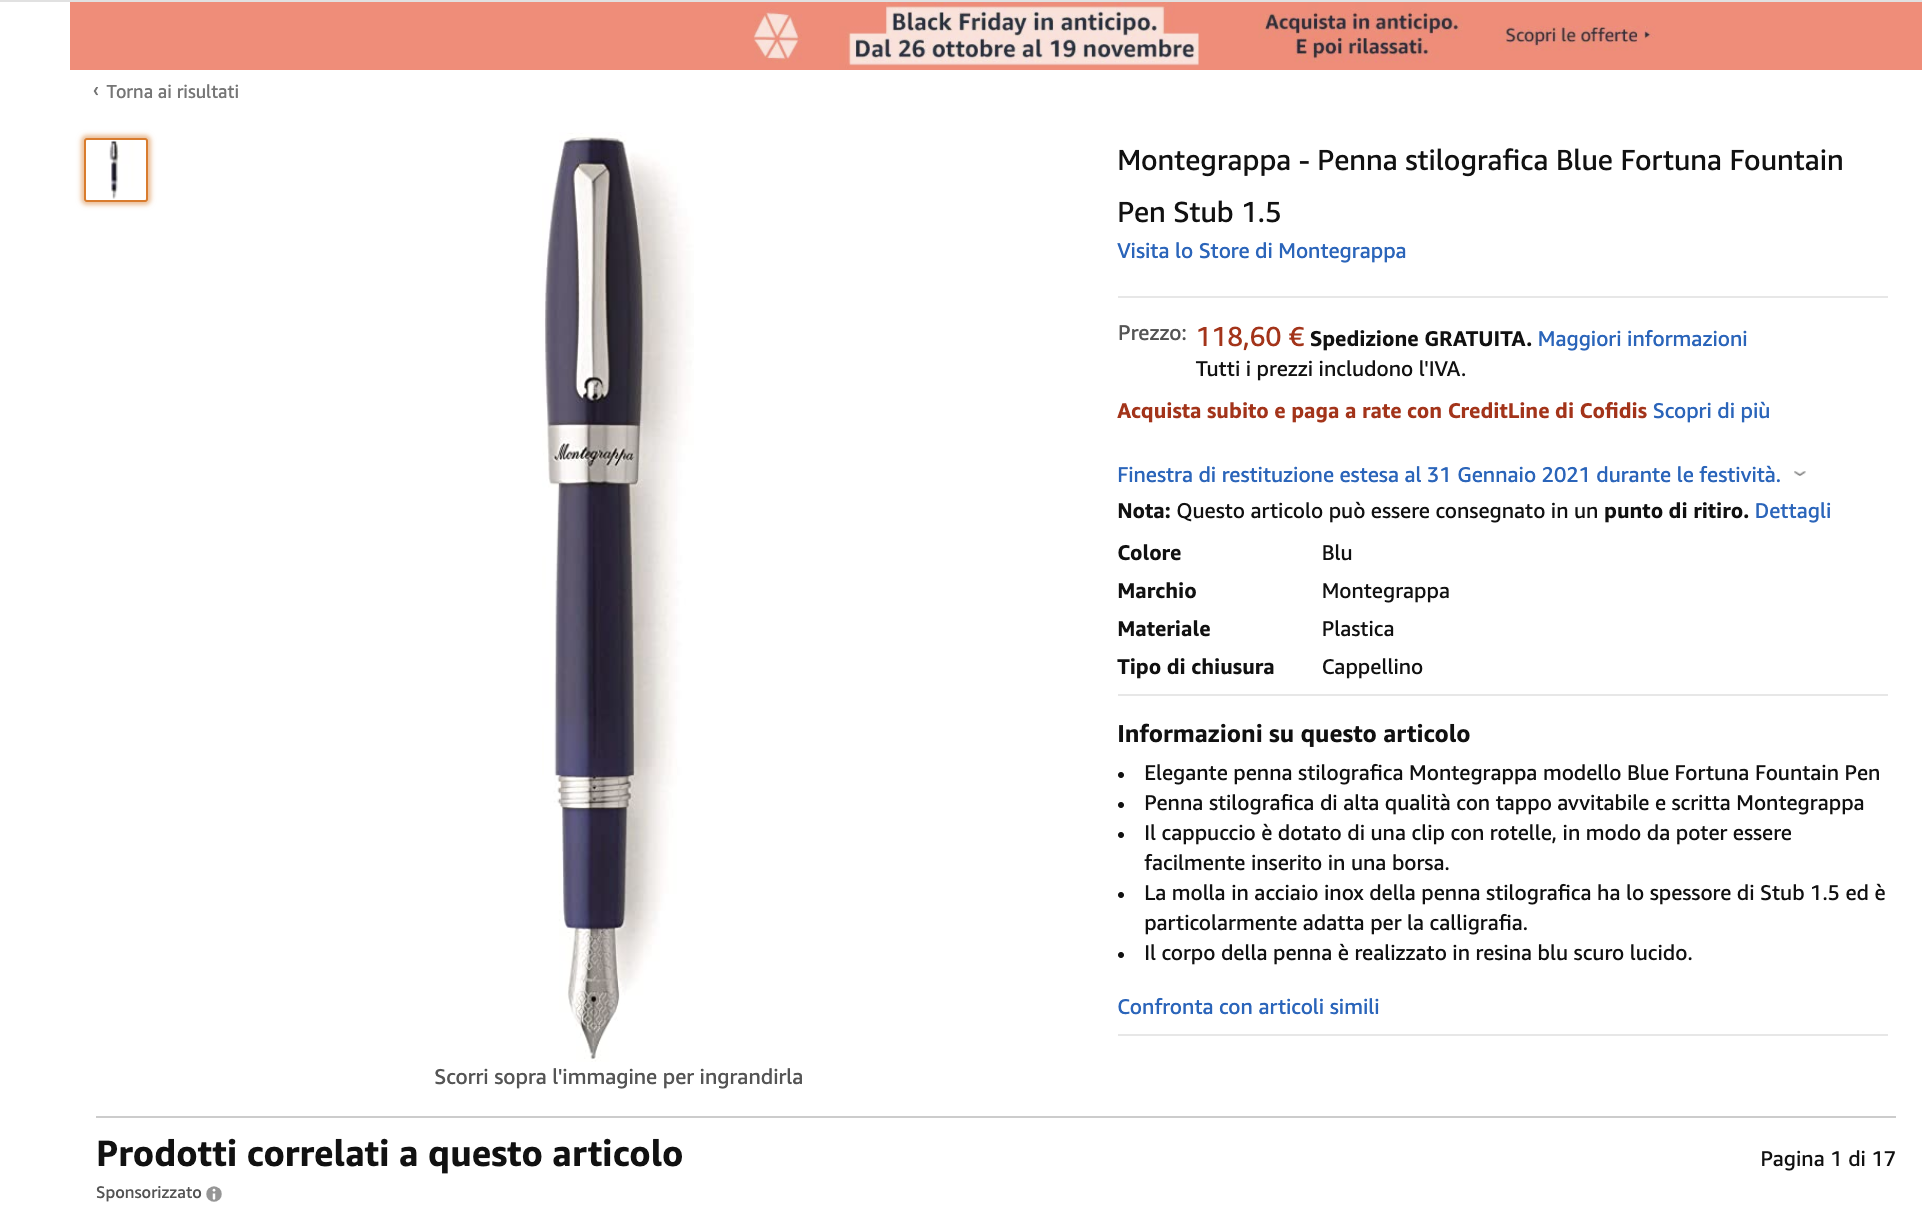The height and width of the screenshot is (1212, 1922).
Task: Click the Acquista in anticipo banner text
Action: tap(1361, 35)
